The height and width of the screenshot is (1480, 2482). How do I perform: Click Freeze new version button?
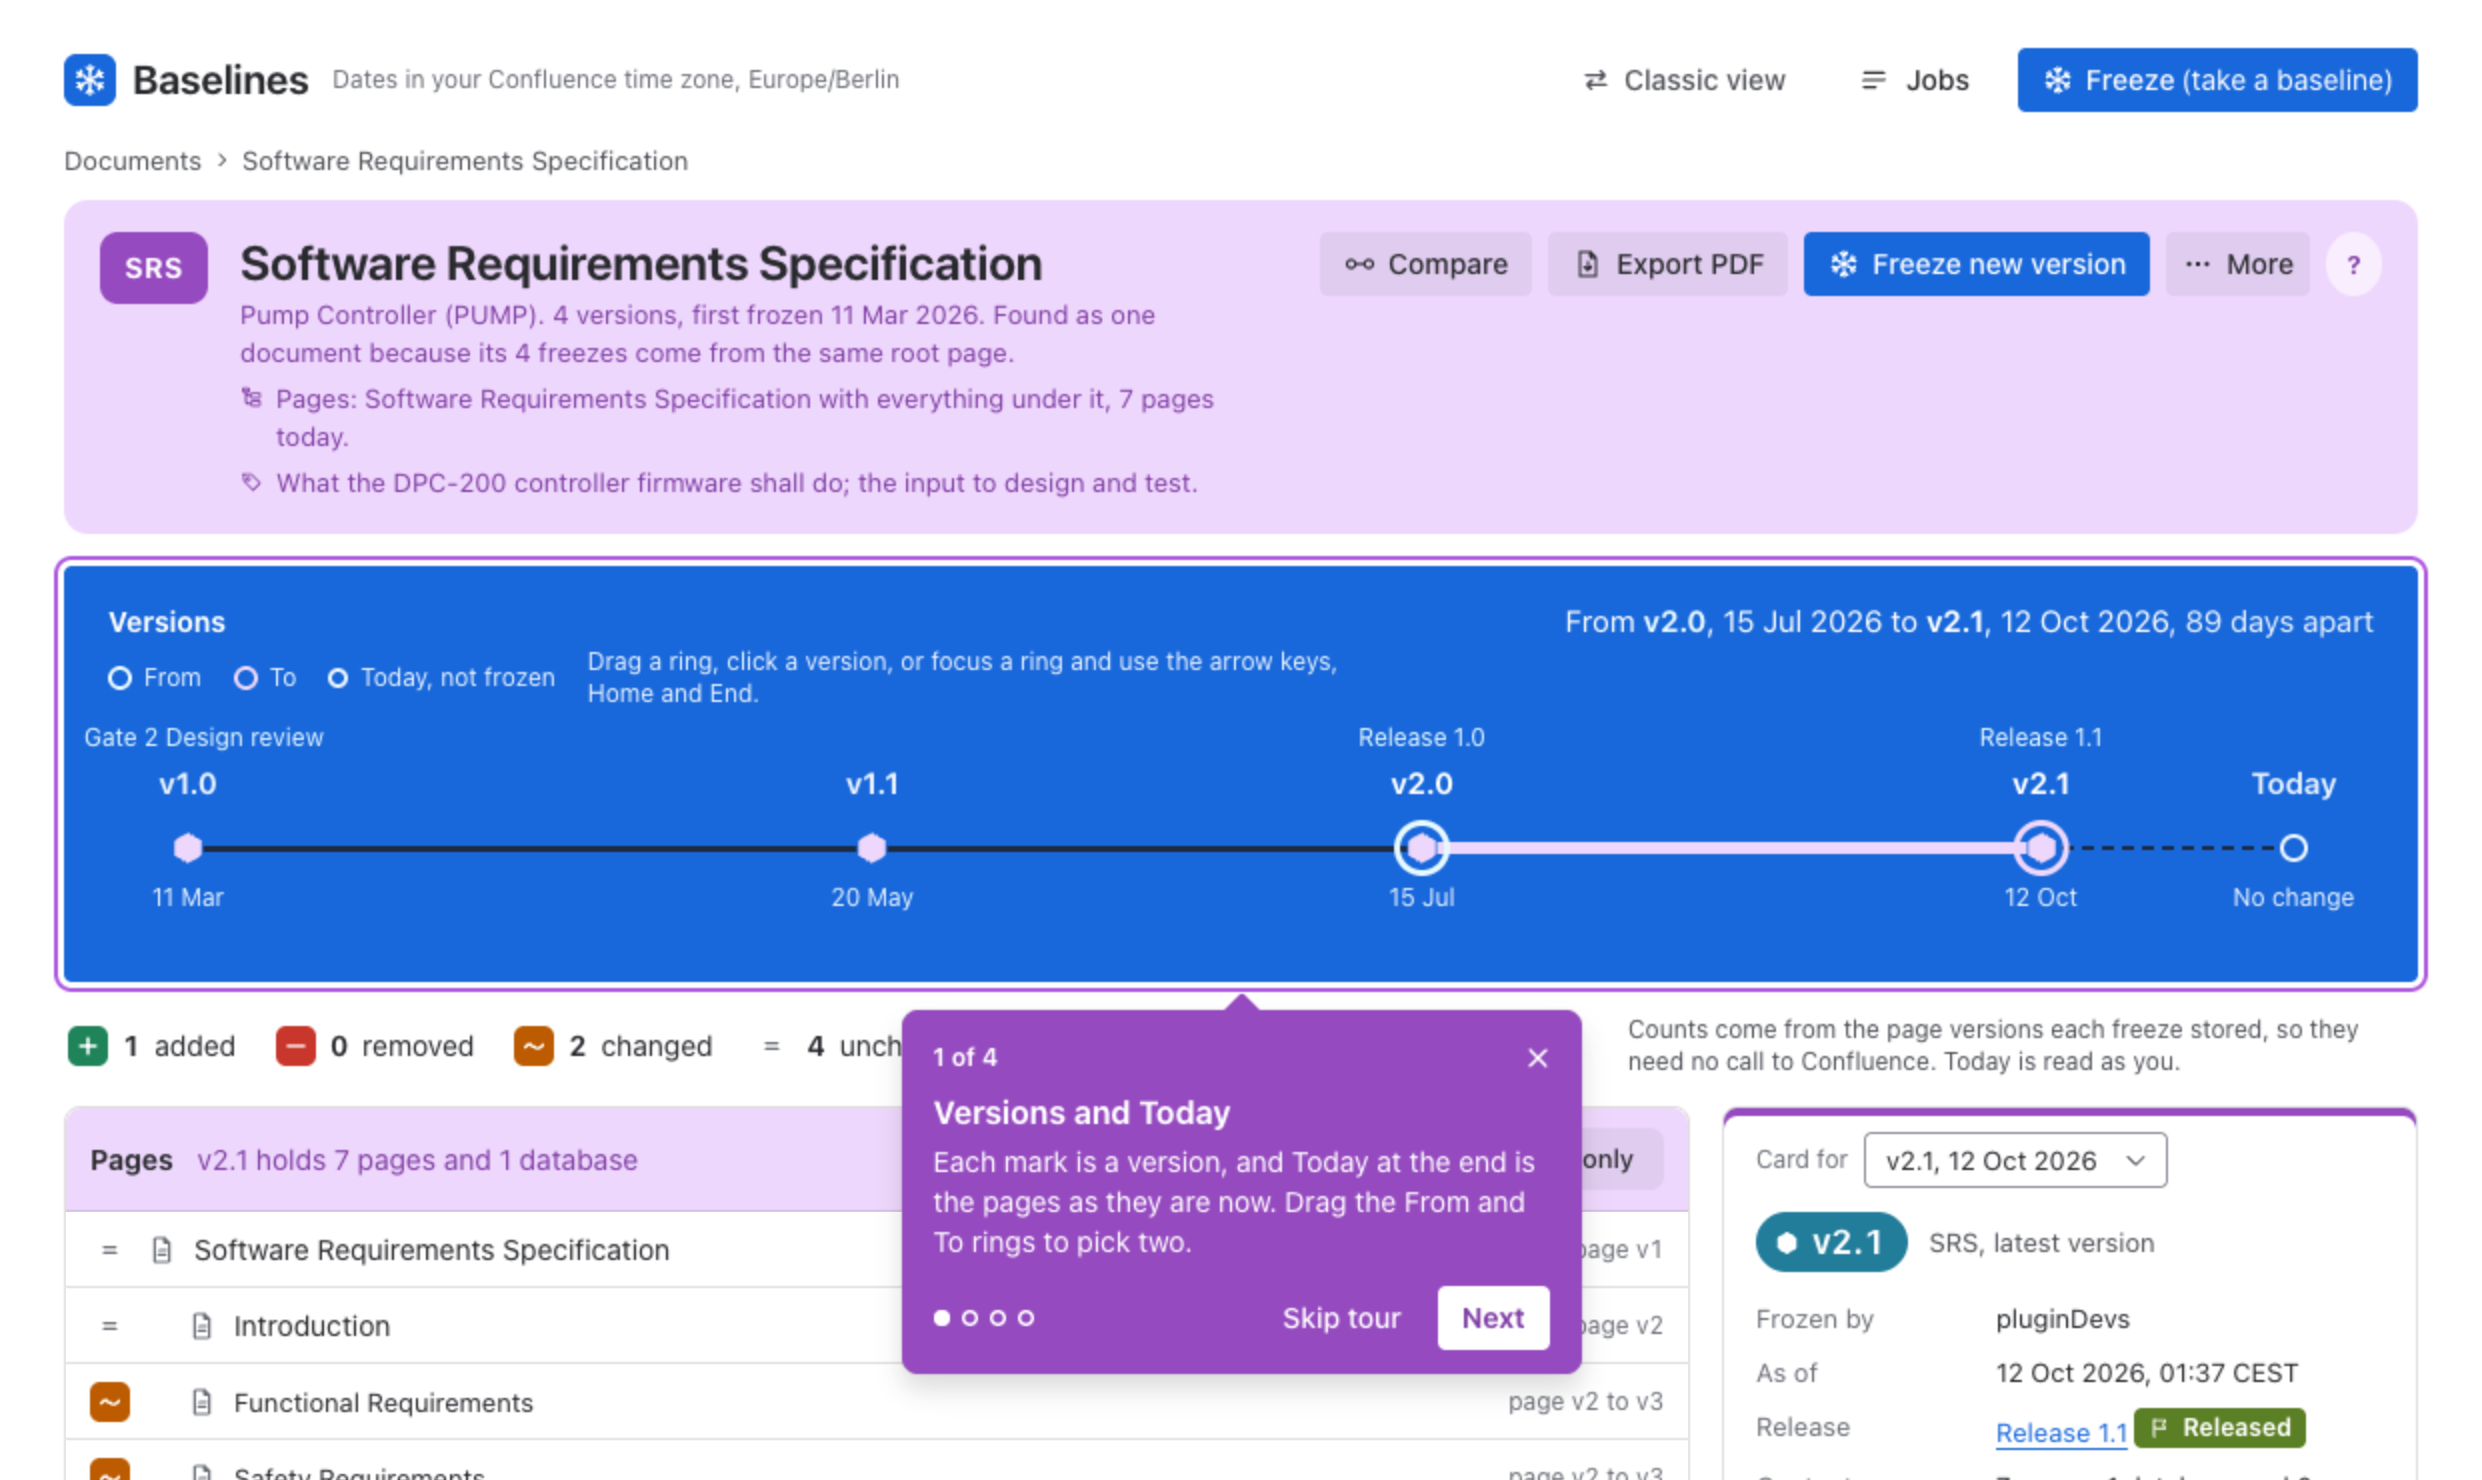[x=1976, y=264]
